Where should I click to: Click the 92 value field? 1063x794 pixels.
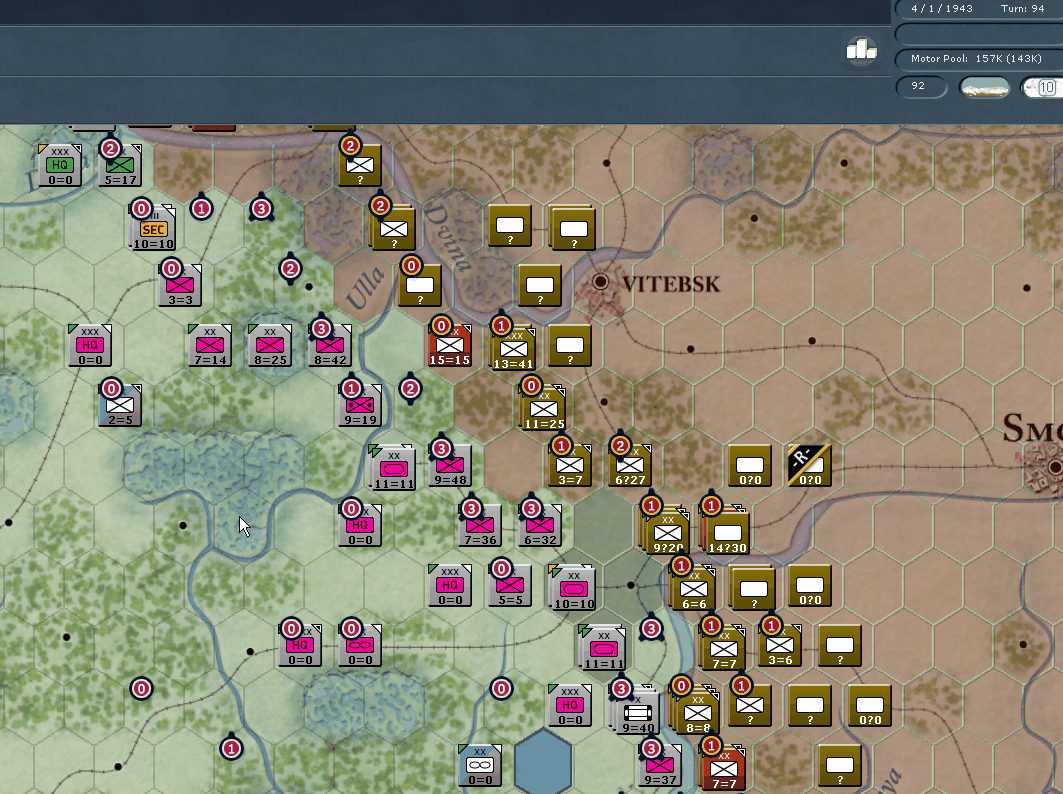coord(921,86)
